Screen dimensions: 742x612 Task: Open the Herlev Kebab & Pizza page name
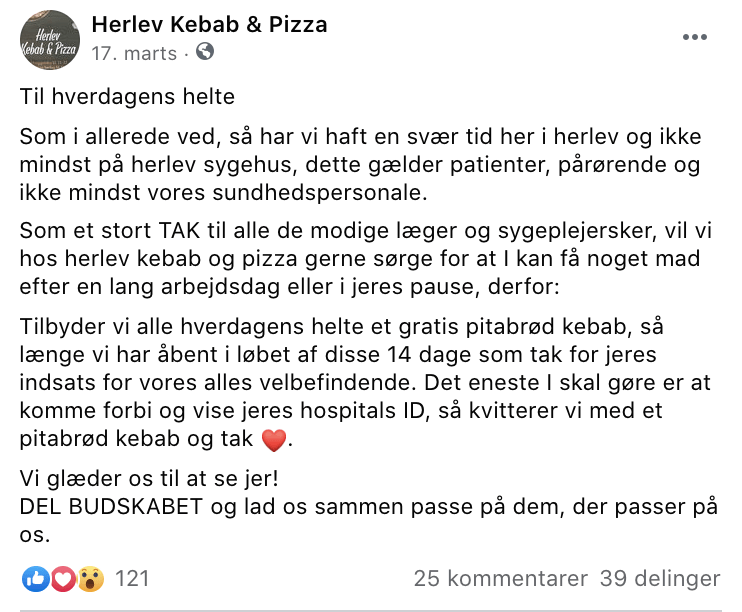pyautogui.click(x=209, y=25)
